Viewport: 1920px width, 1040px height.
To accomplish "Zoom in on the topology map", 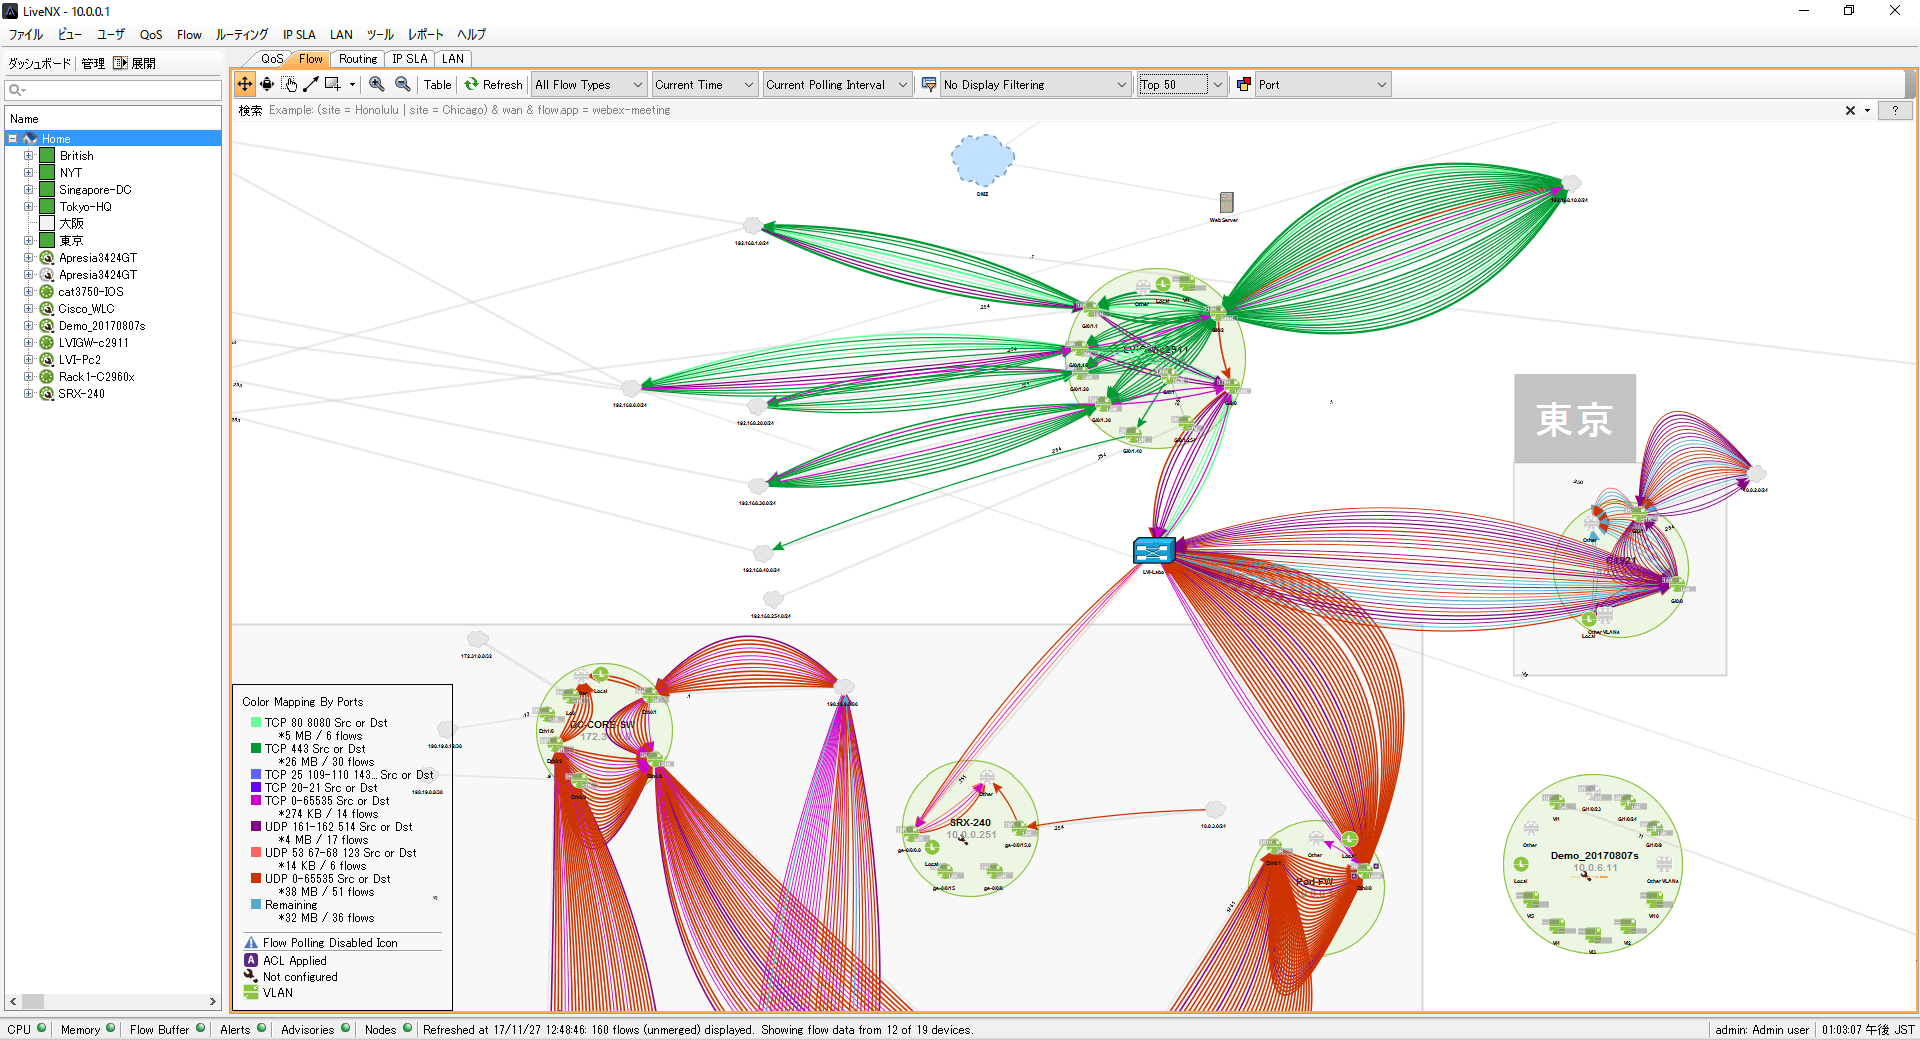I will click(x=377, y=85).
